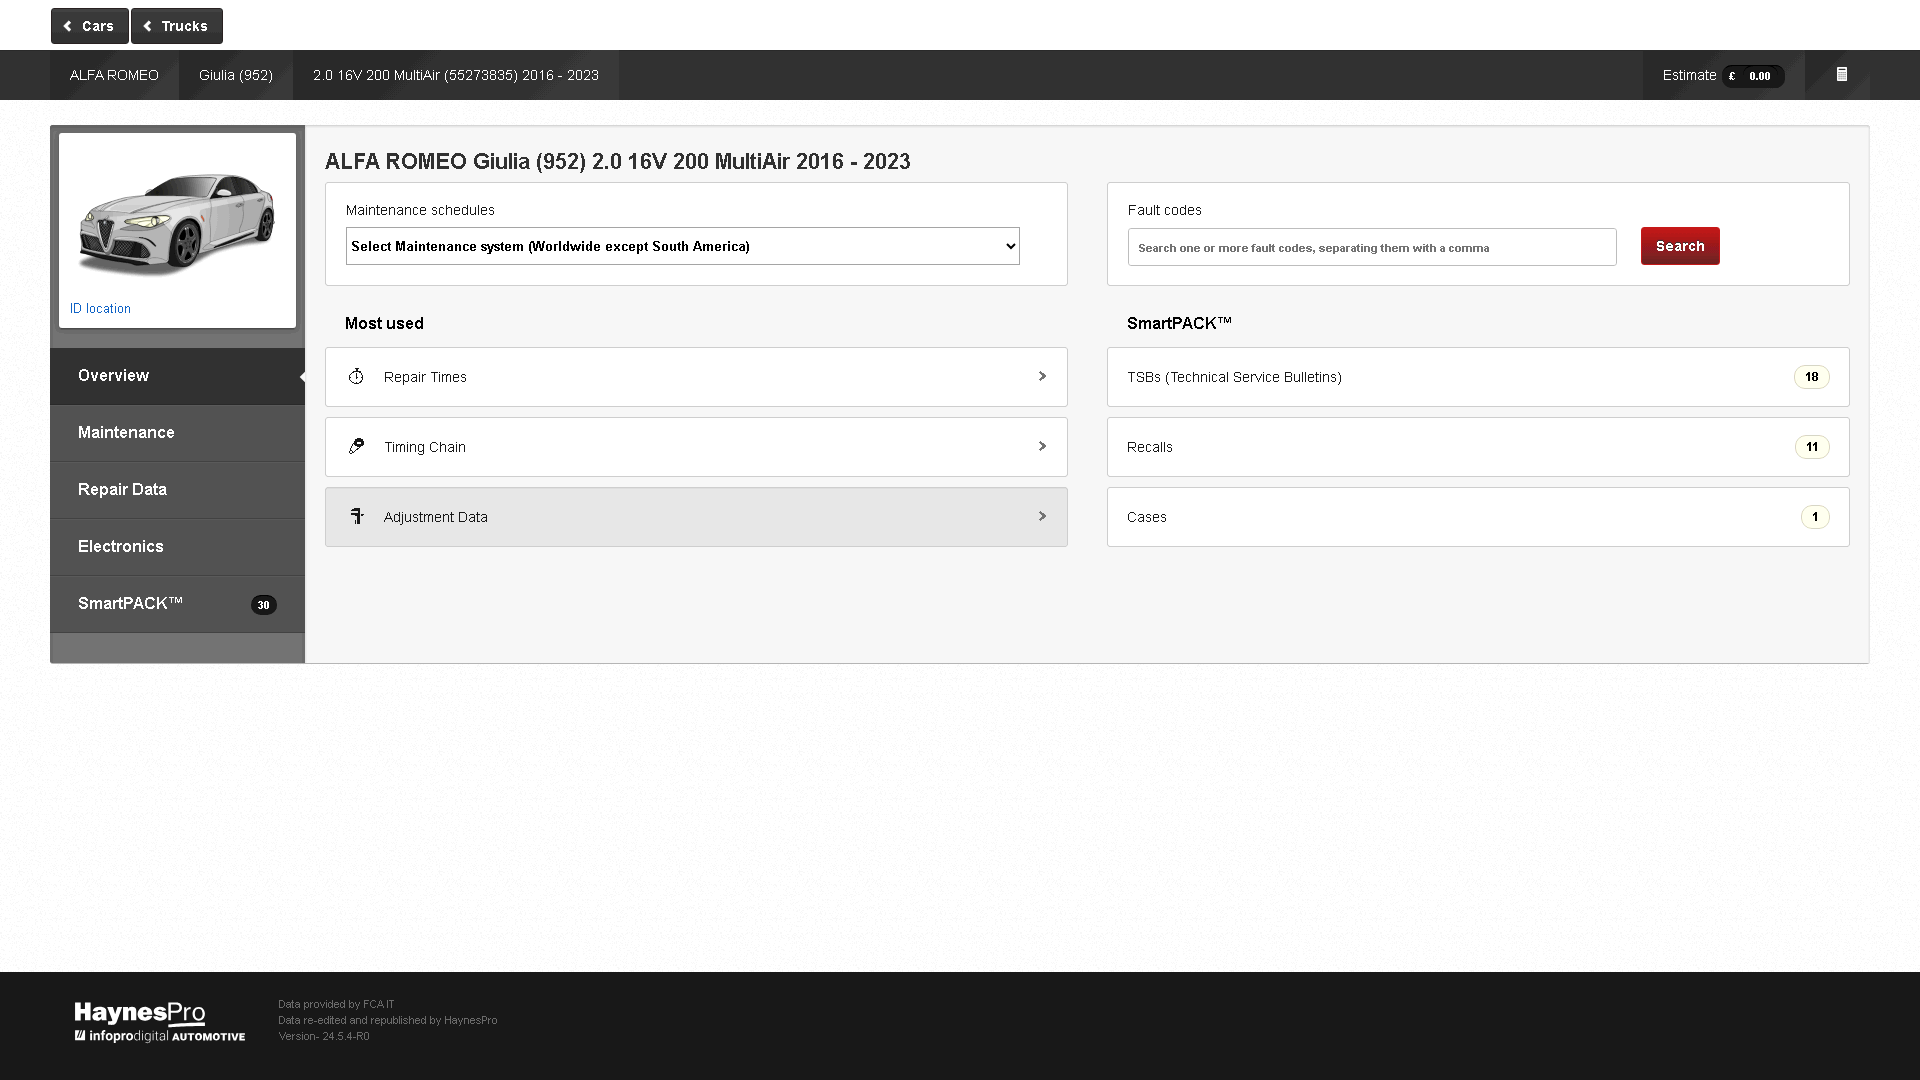1920x1080 pixels.
Task: Select the Electronics sidebar tab
Action: click(x=120, y=546)
